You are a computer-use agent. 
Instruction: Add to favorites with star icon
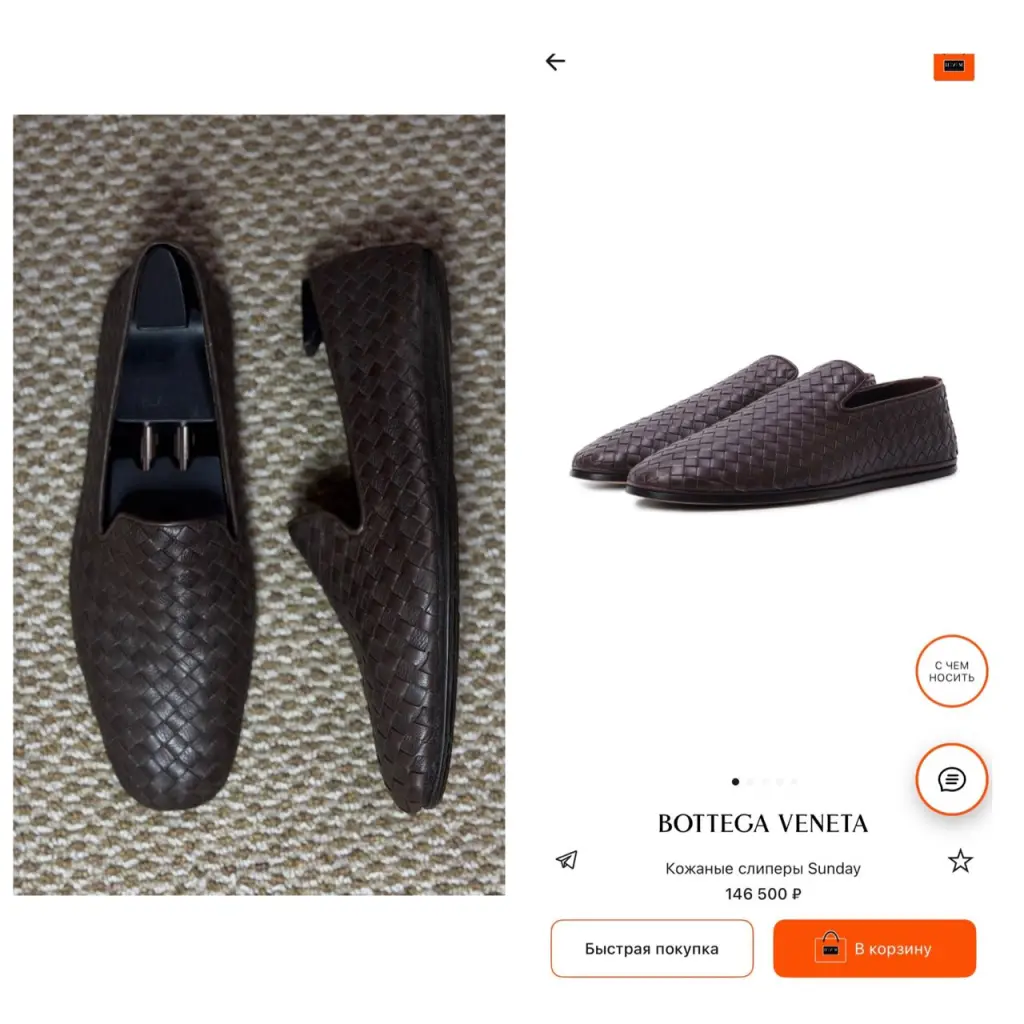pyautogui.click(x=960, y=861)
